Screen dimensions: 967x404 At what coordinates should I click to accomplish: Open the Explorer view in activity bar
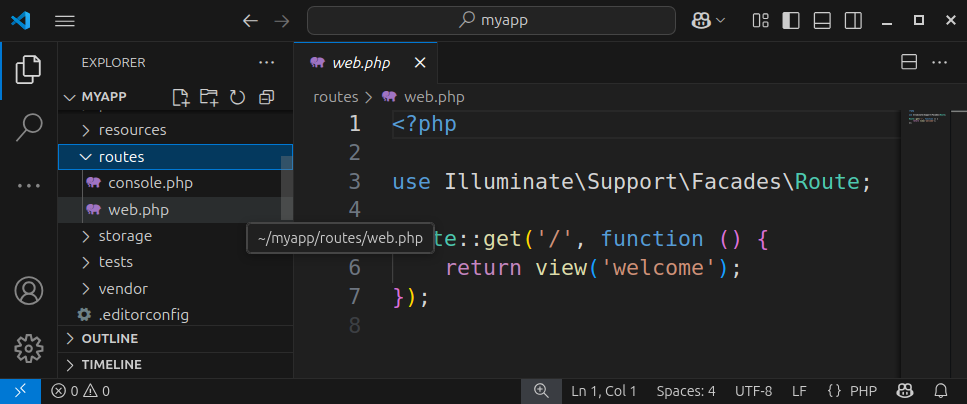pos(28,69)
